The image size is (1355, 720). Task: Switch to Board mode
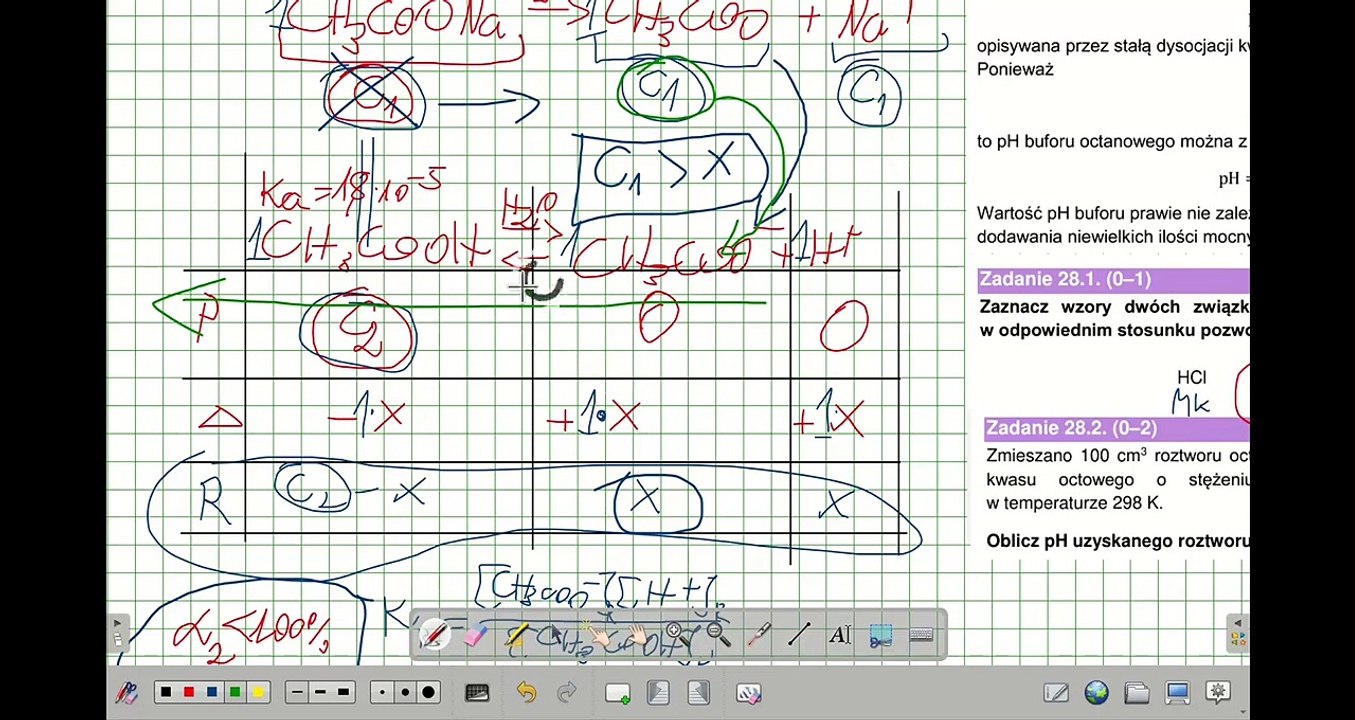click(x=1056, y=692)
